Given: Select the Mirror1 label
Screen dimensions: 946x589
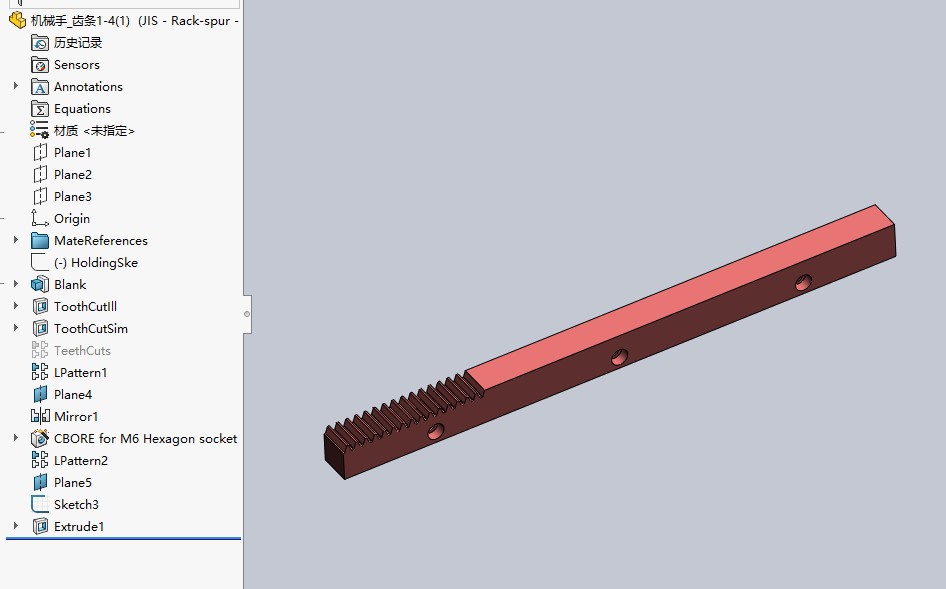Looking at the screenshot, I should click(76, 416).
